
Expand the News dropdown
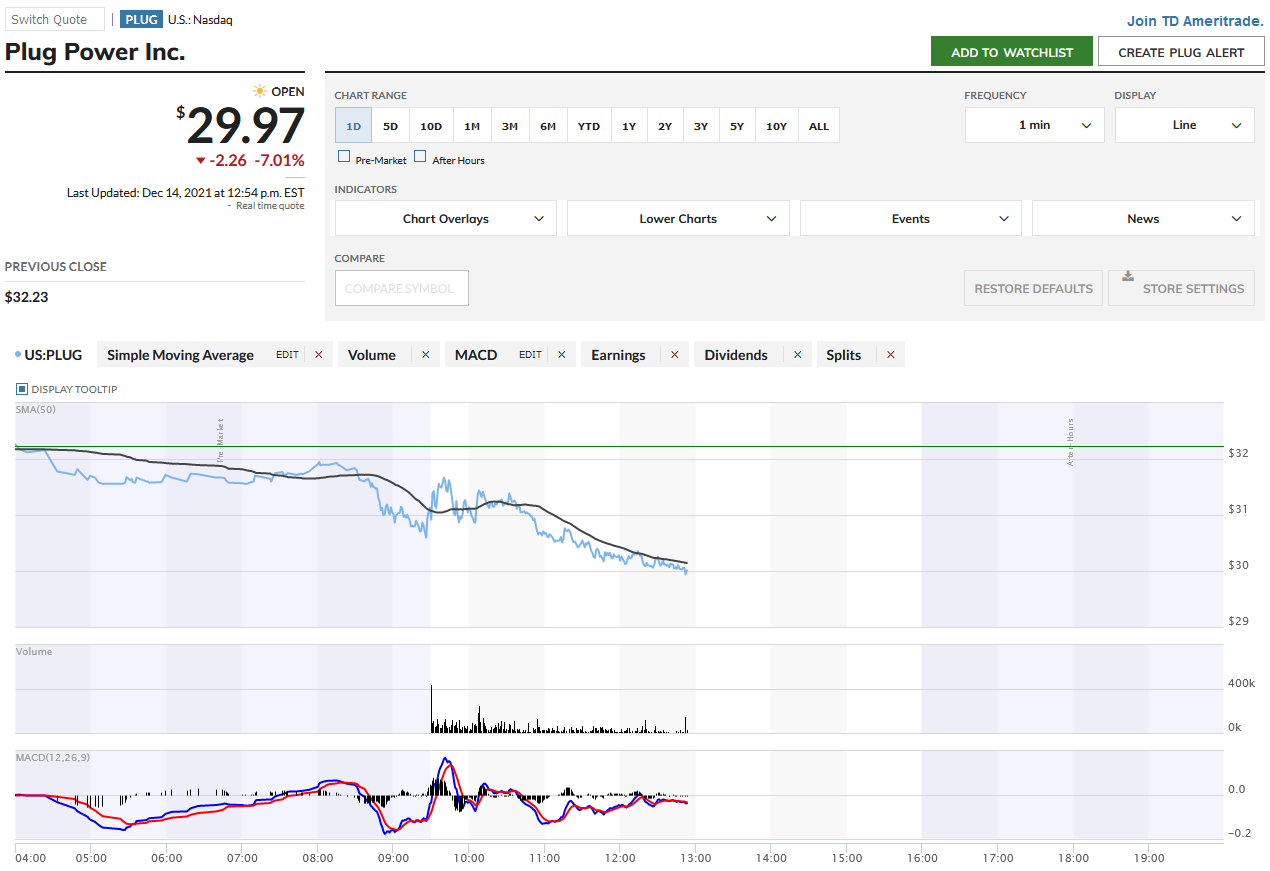(x=1143, y=219)
